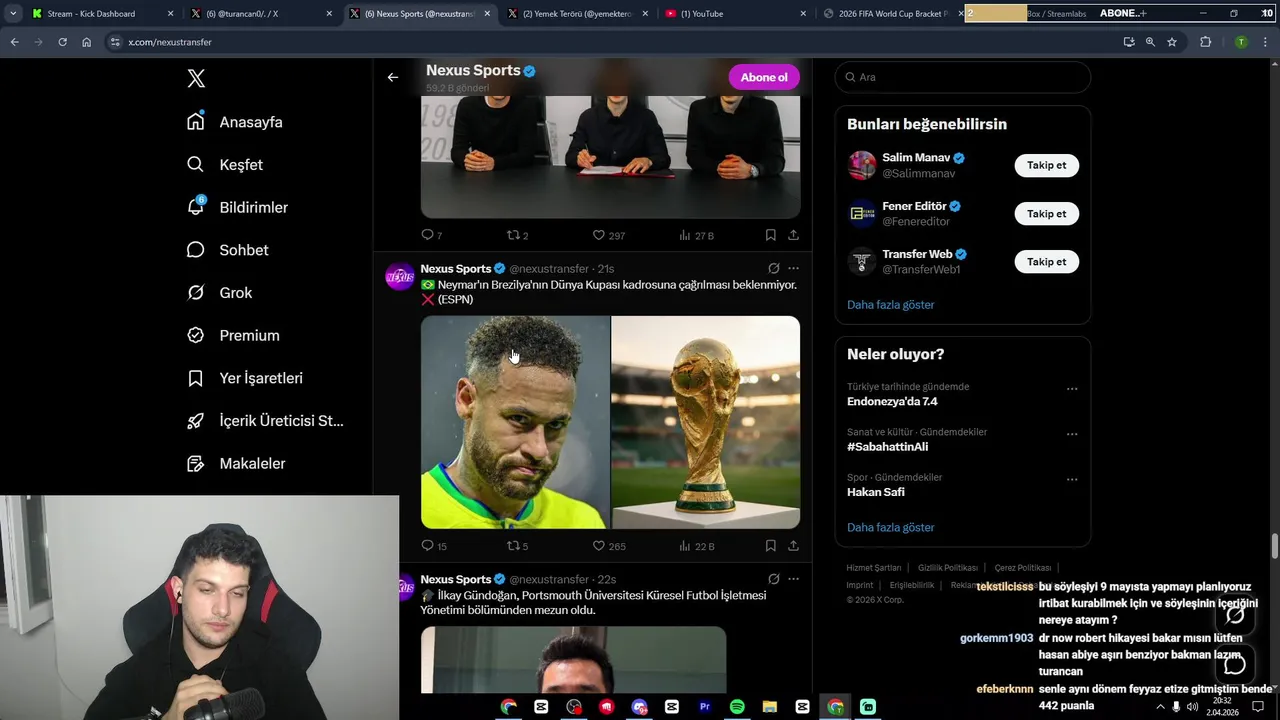Bookmark this page with star icon
This screenshot has width=1280, height=720.
tap(1172, 42)
